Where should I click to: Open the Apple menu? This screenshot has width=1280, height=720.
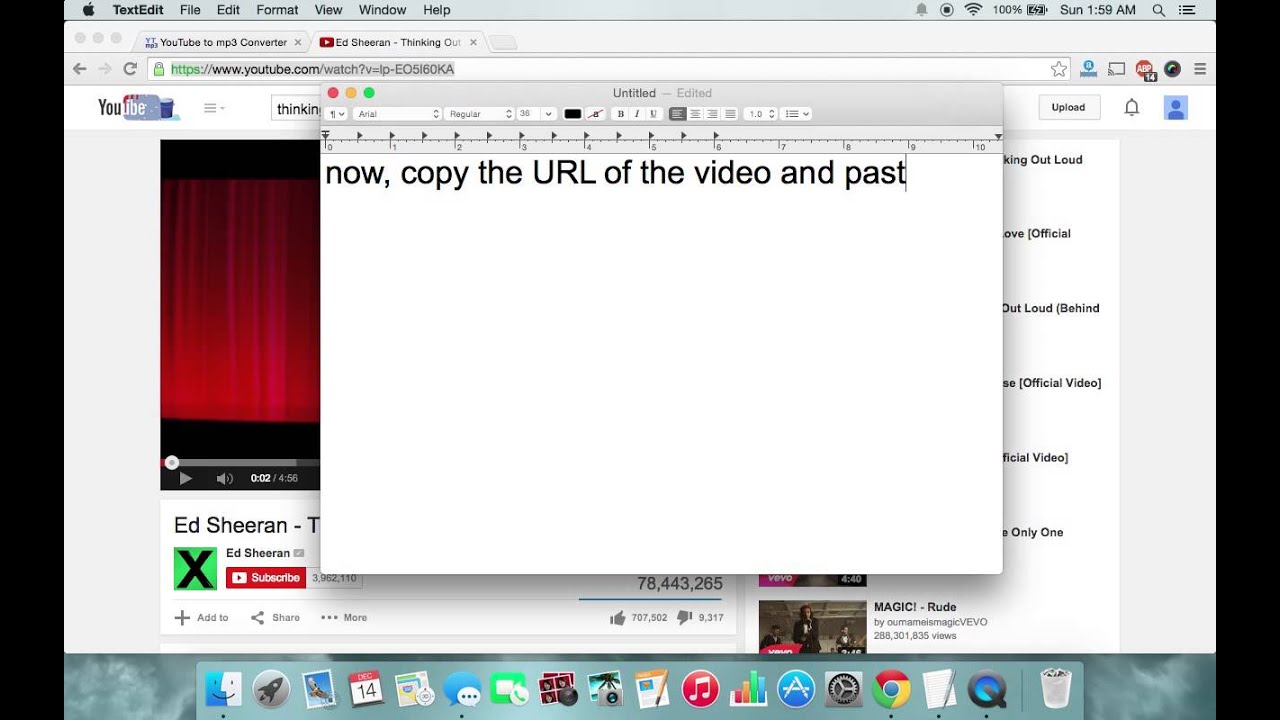[x=88, y=10]
